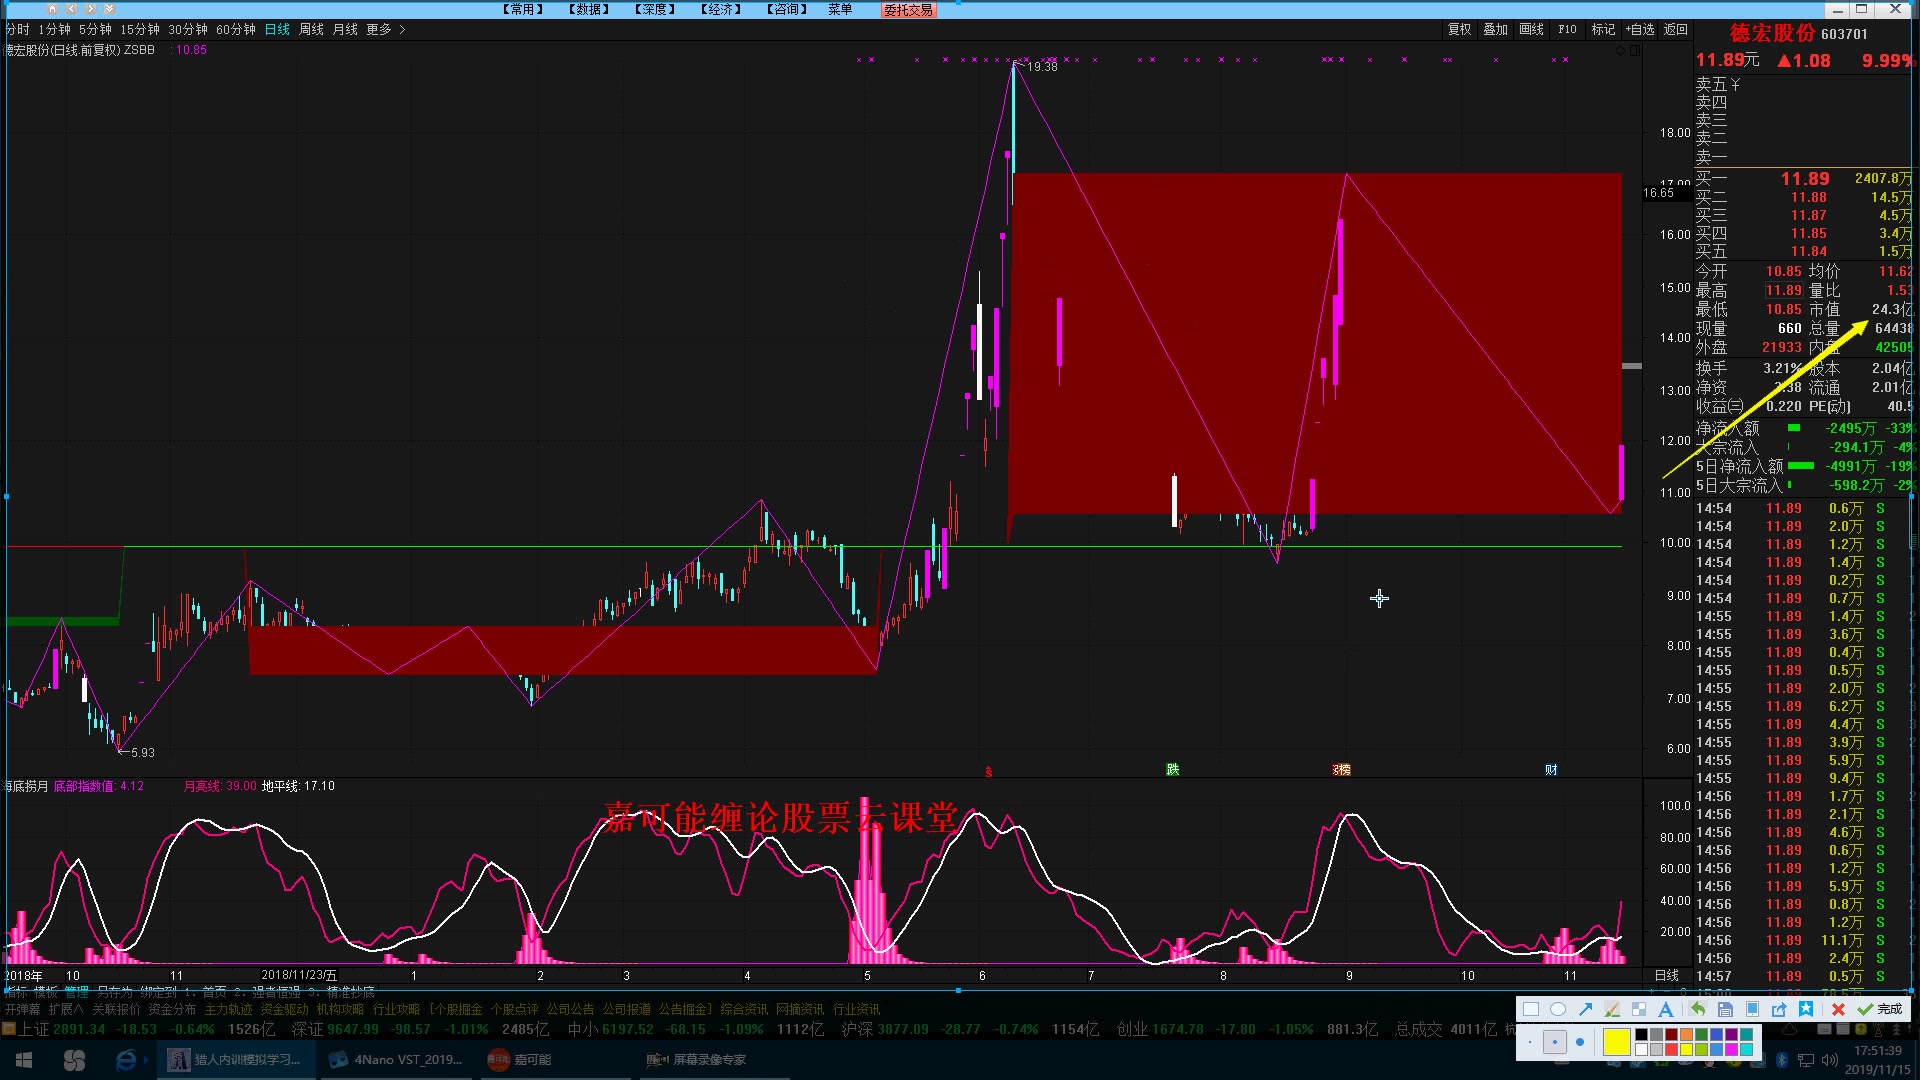Viewport: 1920px width, 1080px height.
Task: Click 主力轨迹 link
Action: 228,1010
